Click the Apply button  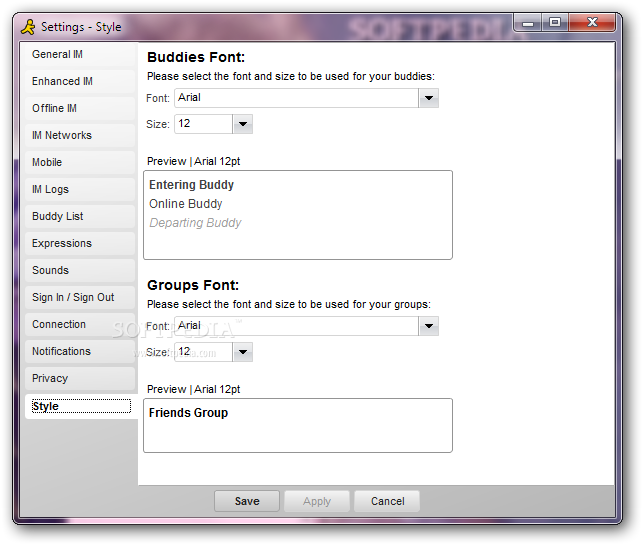click(x=317, y=501)
